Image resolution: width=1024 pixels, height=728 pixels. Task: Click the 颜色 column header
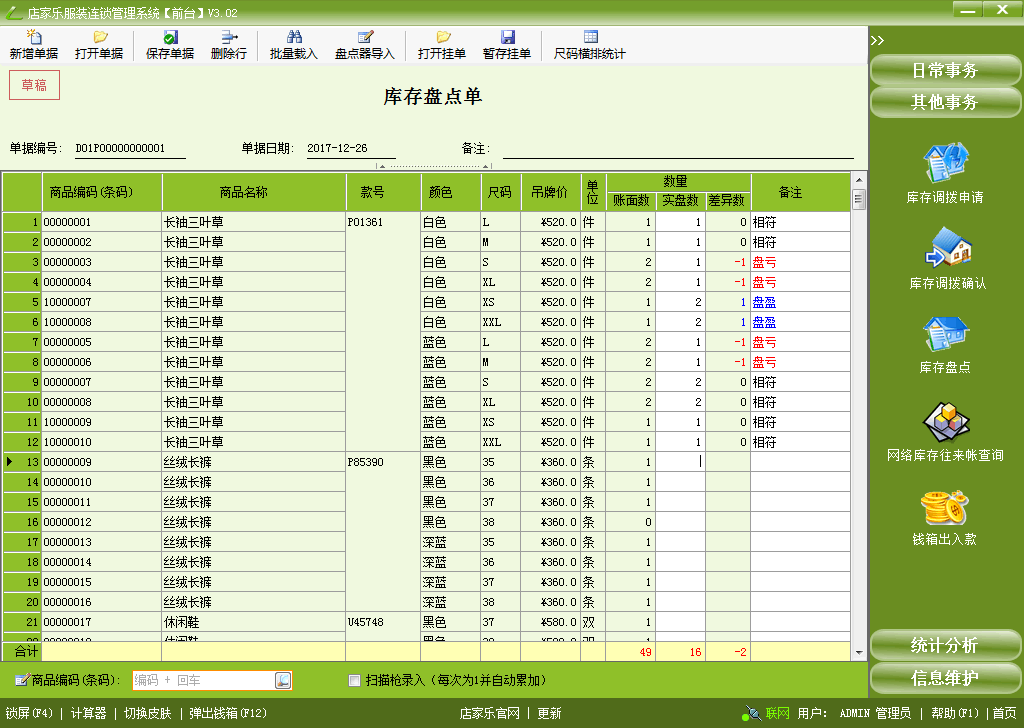pos(450,192)
